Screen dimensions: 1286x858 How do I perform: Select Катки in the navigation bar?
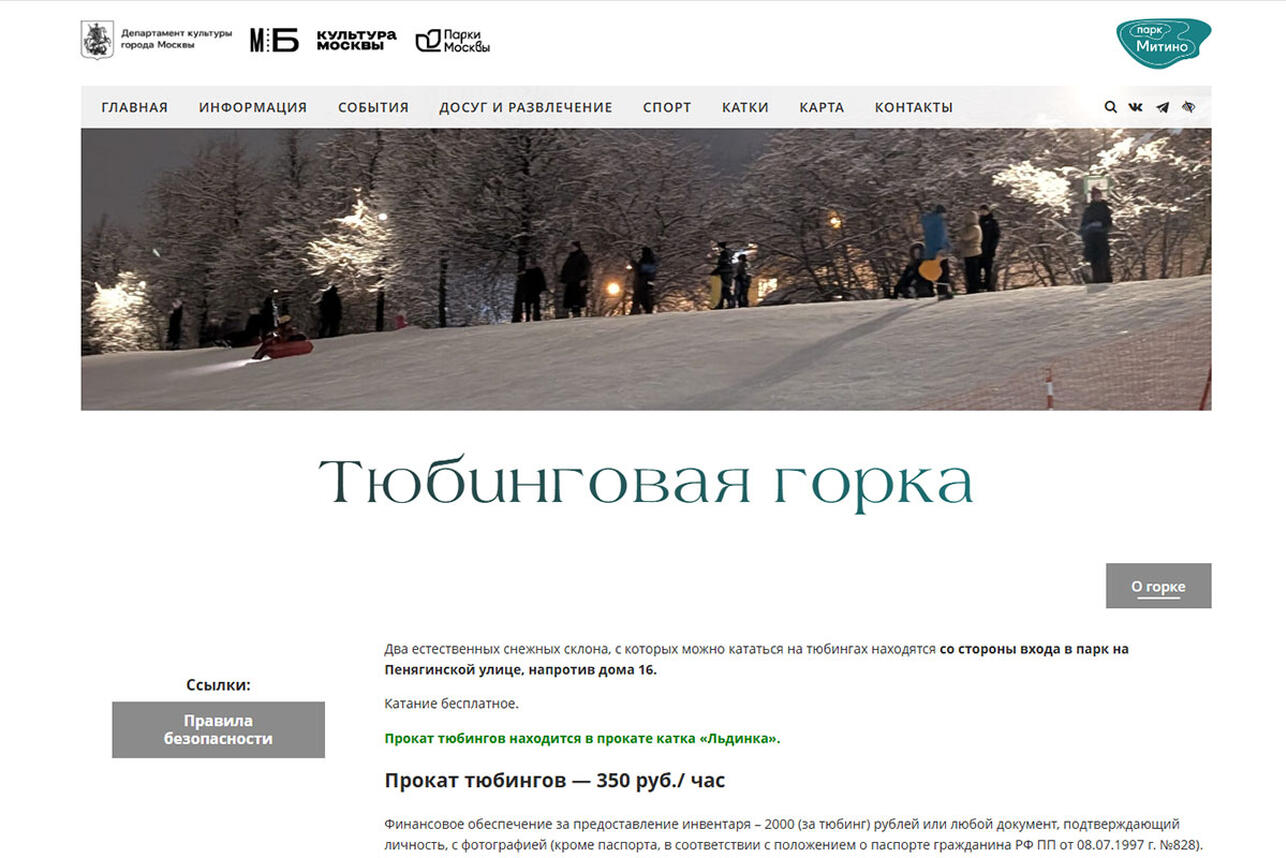[745, 107]
